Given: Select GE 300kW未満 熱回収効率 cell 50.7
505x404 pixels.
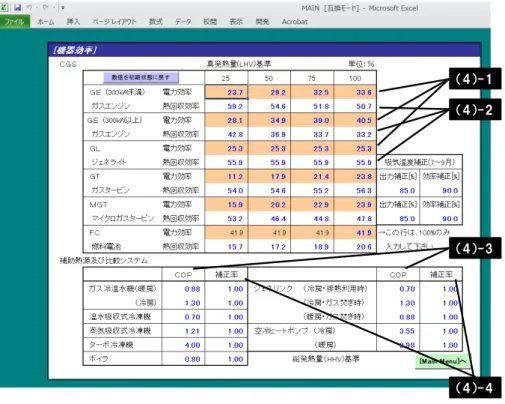Looking at the screenshot, I should click(x=355, y=106).
